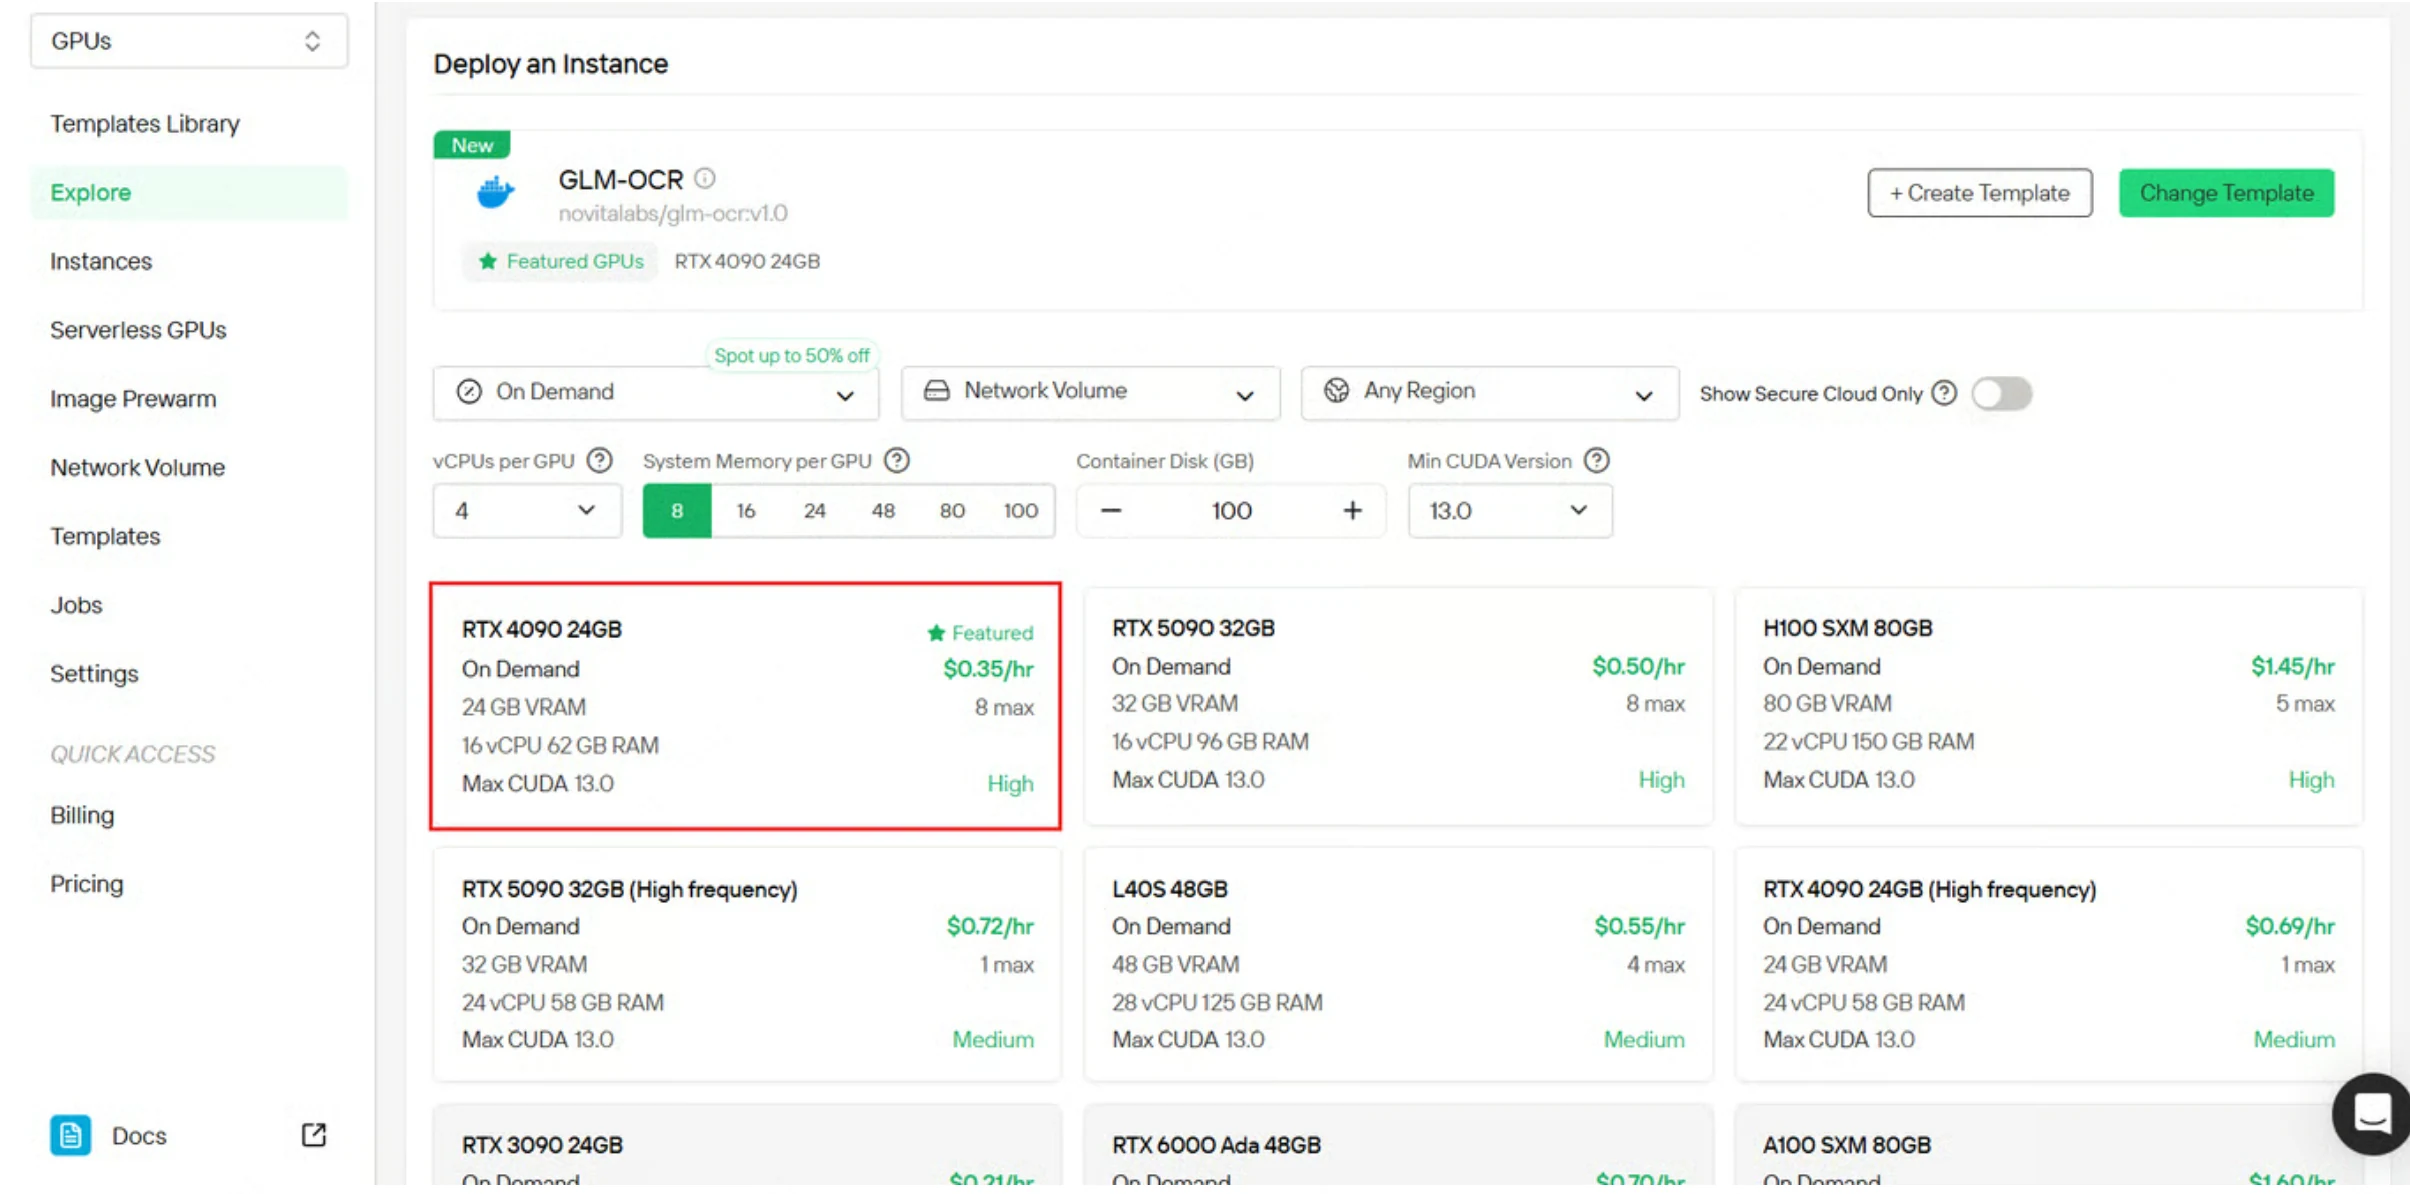Open the vCPUs per GPU dropdown
The image size is (2410, 1194).
tap(527, 510)
